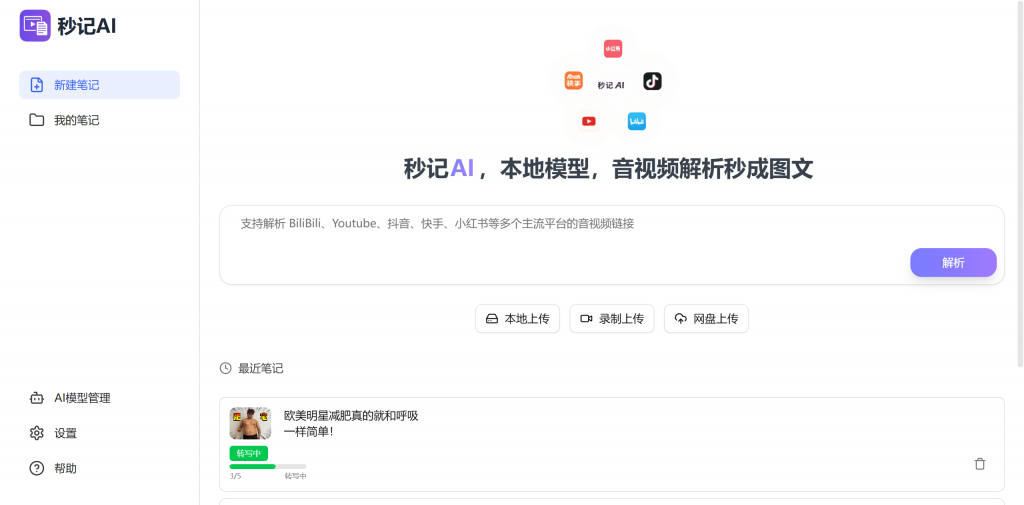Image resolution: width=1024 pixels, height=505 pixels.
Task: Click the Xiaohongshu platform icon
Action: (x=612, y=48)
